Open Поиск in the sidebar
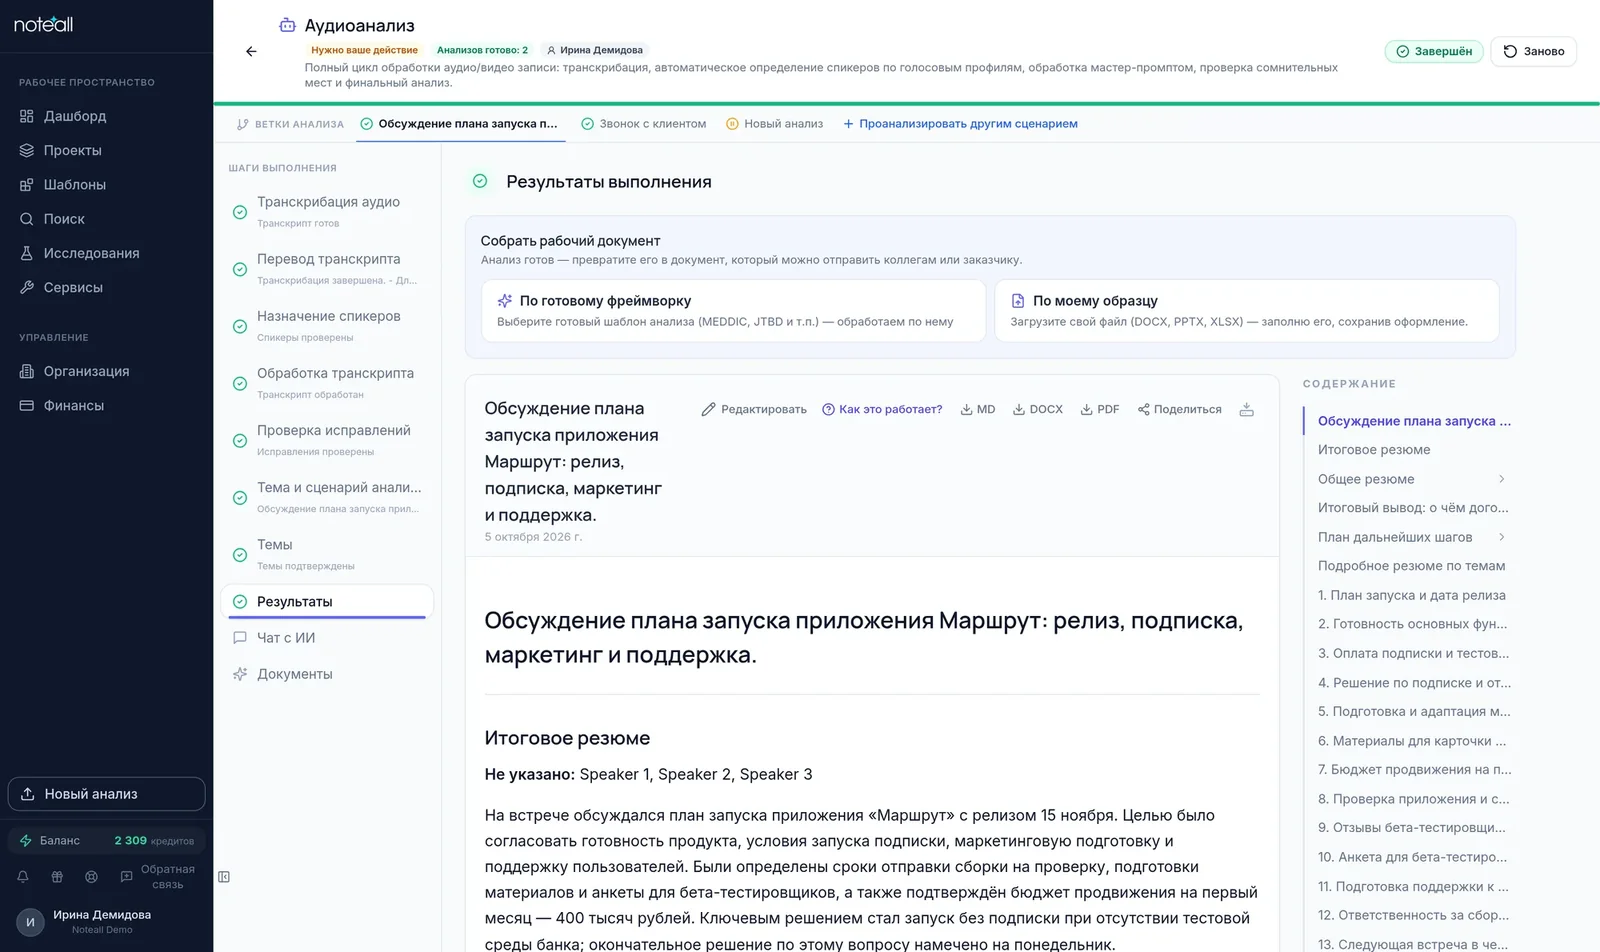Screen dimensions: 1600x952 click(106, 219)
